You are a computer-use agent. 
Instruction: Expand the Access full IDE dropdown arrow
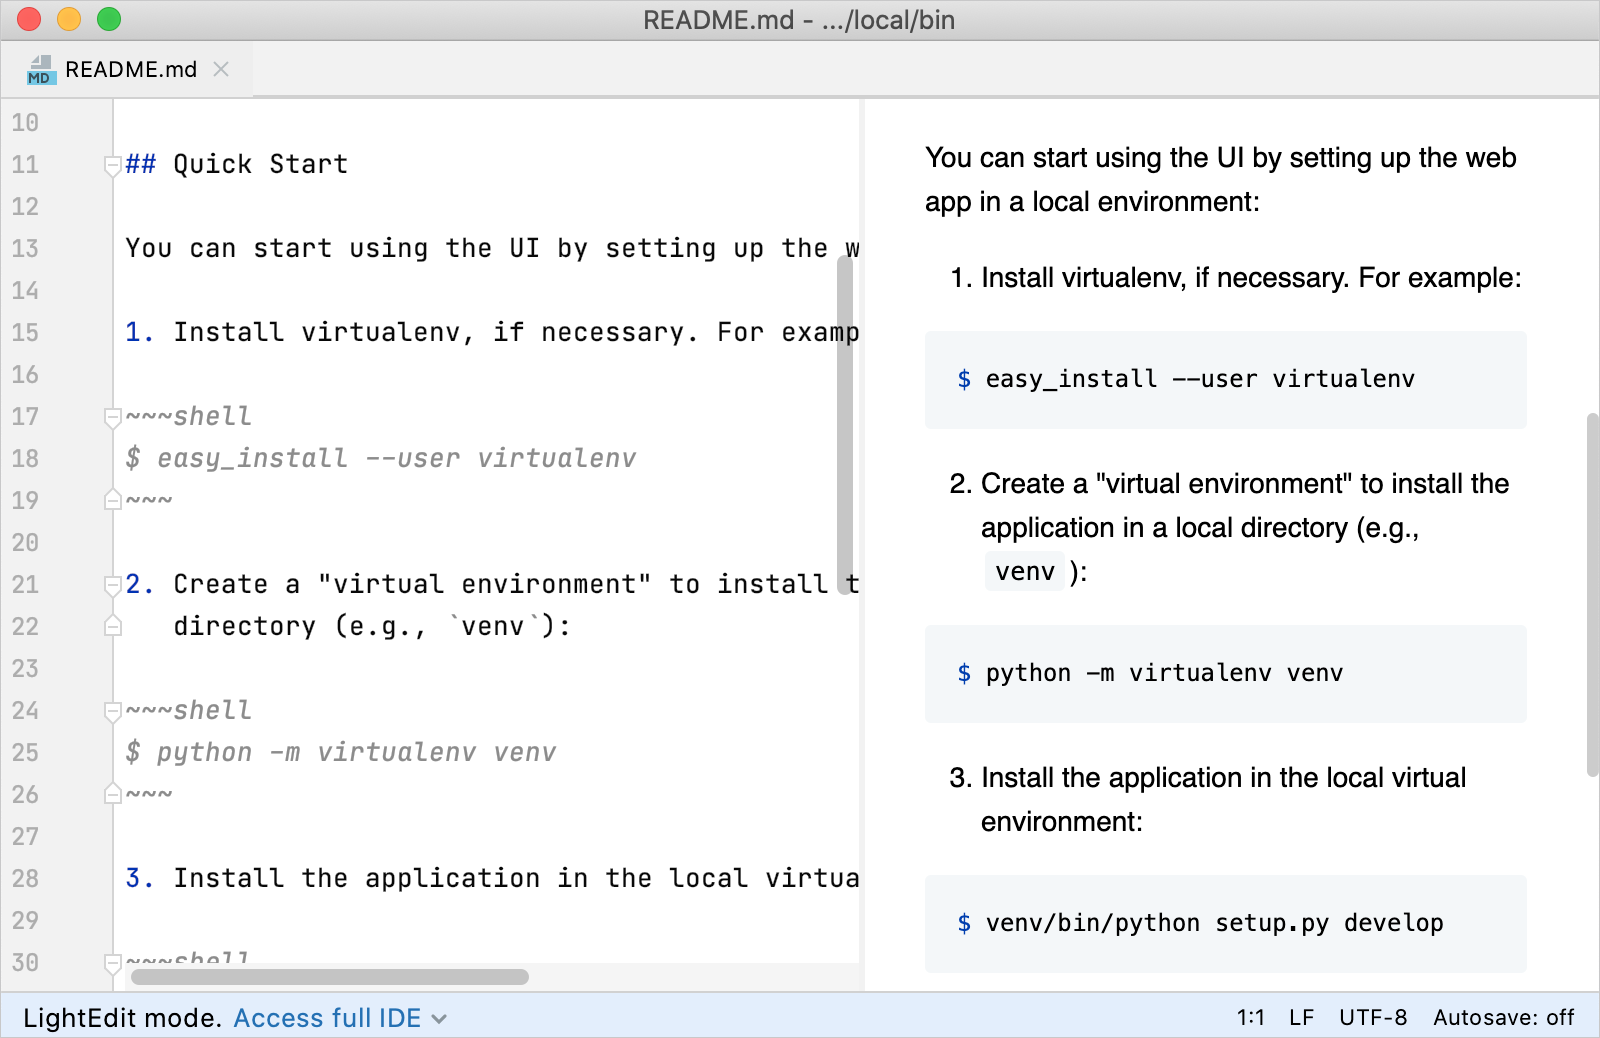coord(439,1019)
